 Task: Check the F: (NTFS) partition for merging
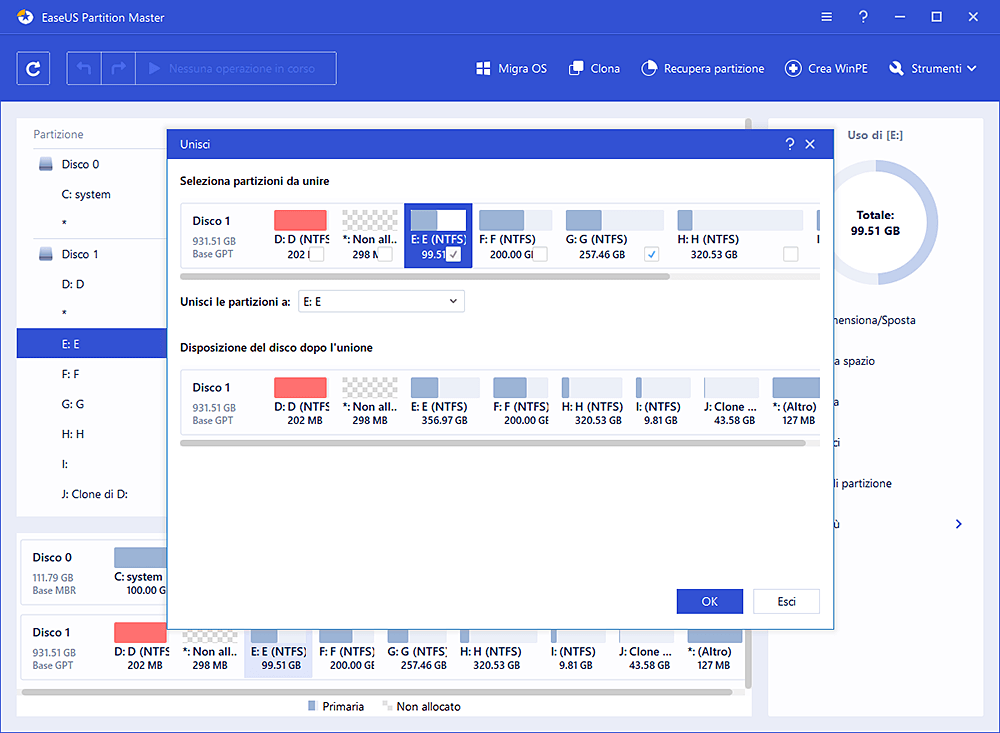tap(541, 253)
